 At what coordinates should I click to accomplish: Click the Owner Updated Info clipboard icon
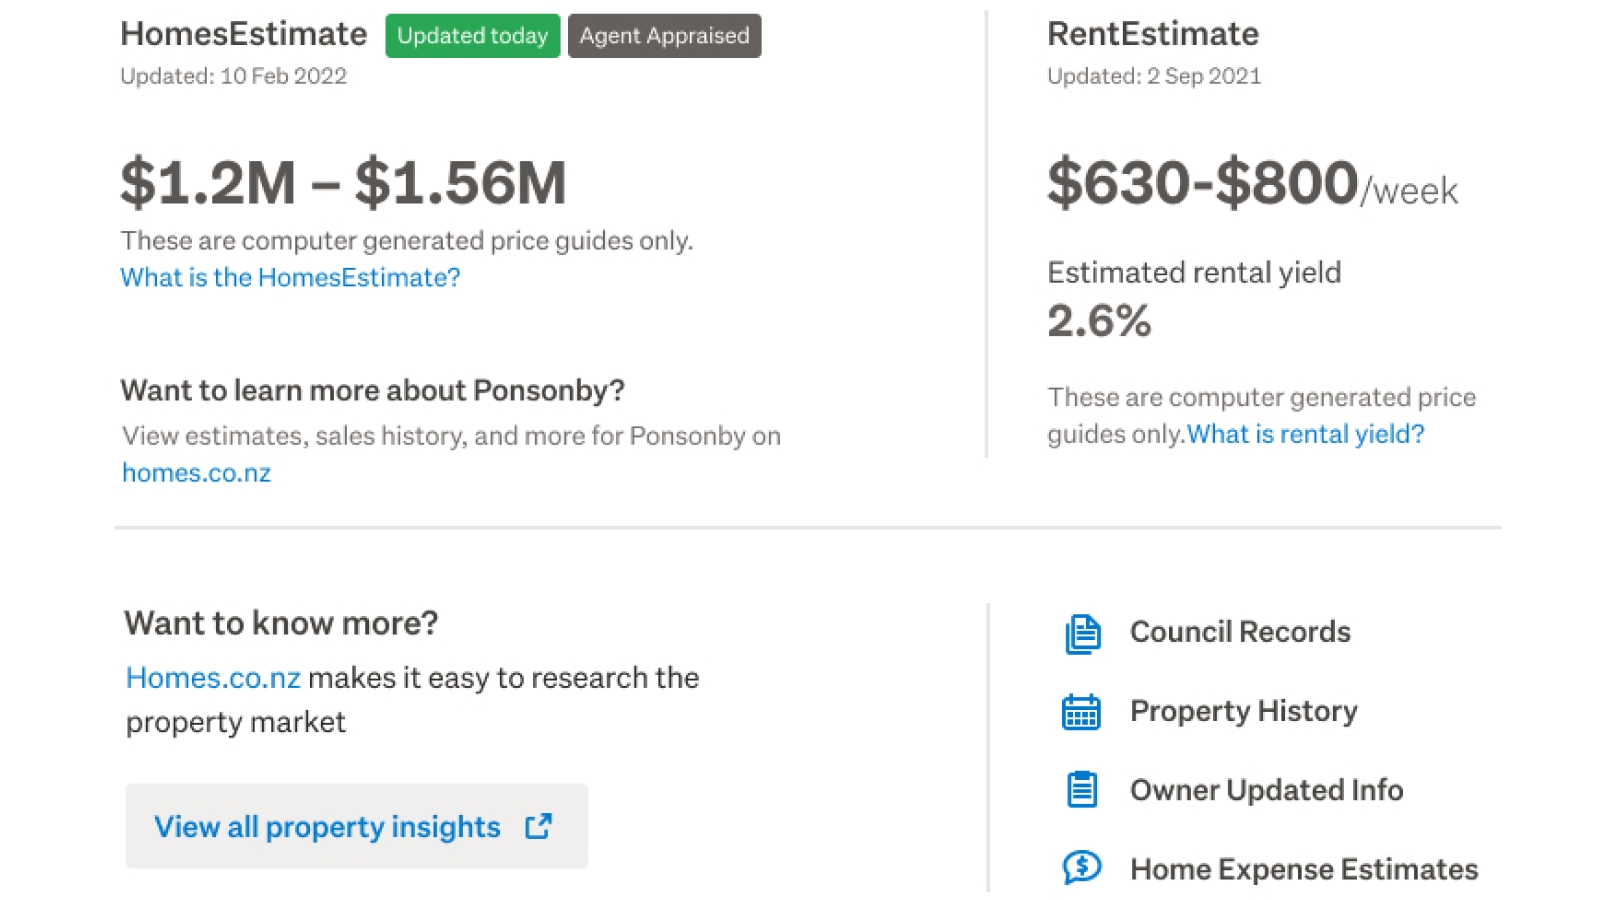click(x=1082, y=790)
